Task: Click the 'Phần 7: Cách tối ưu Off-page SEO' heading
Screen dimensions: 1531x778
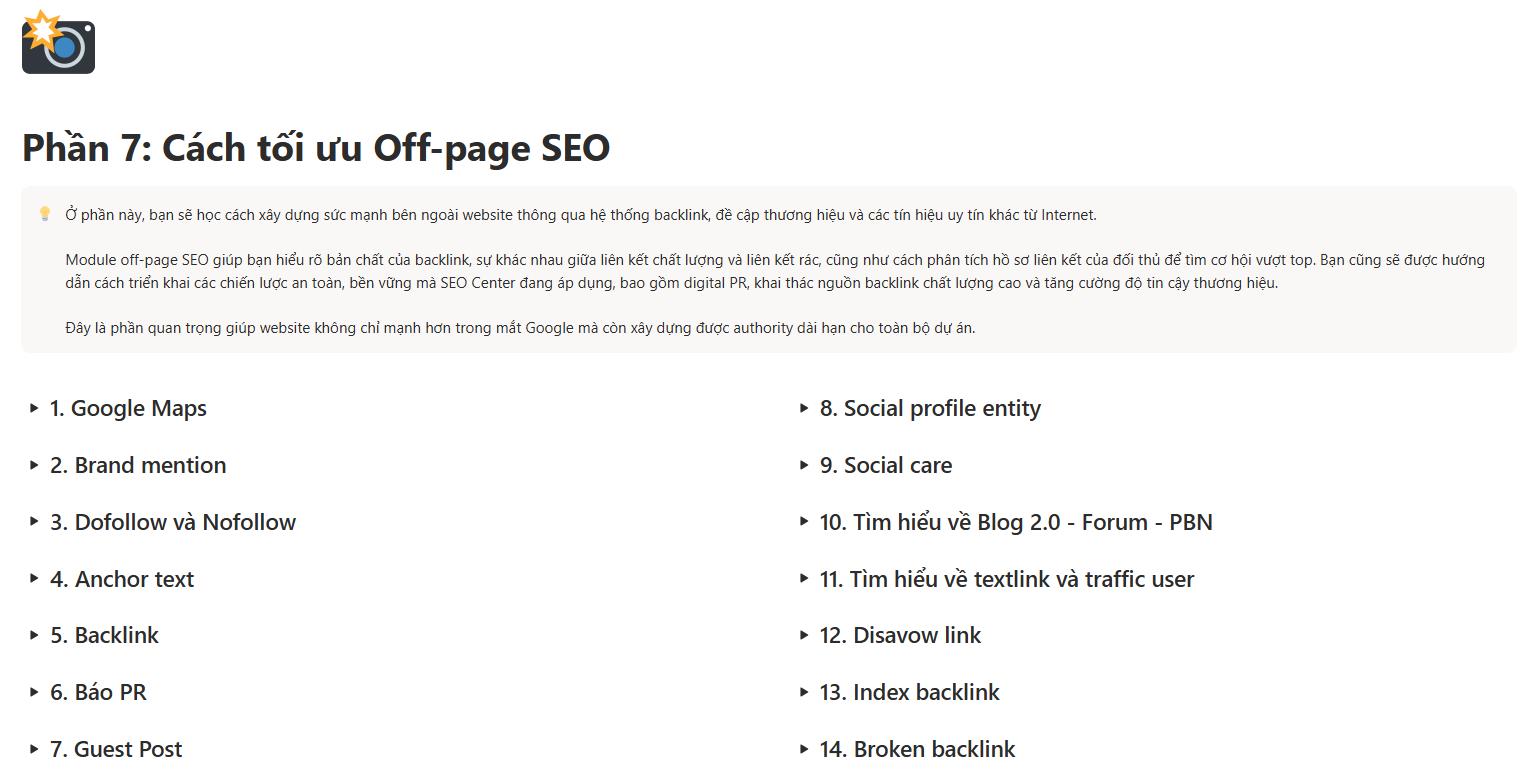Action: tap(315, 148)
